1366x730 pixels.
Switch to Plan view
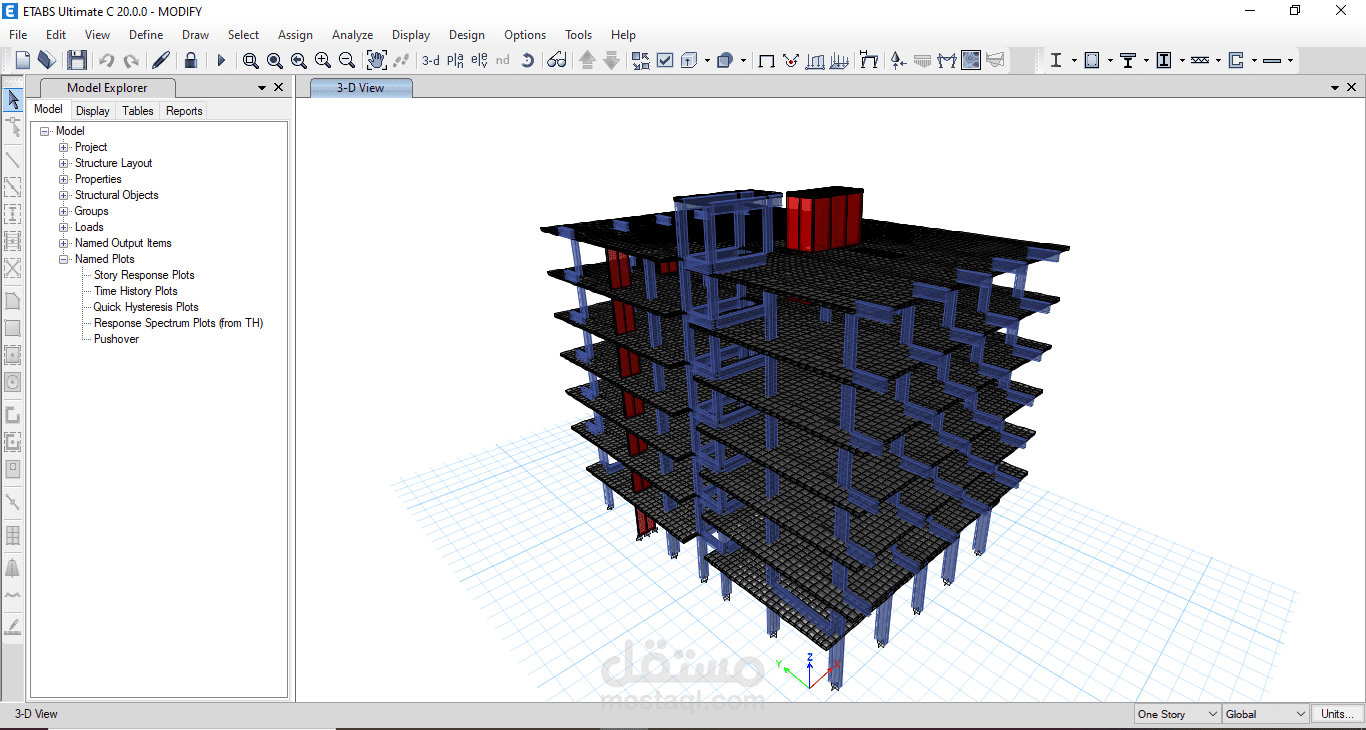[x=455, y=61]
